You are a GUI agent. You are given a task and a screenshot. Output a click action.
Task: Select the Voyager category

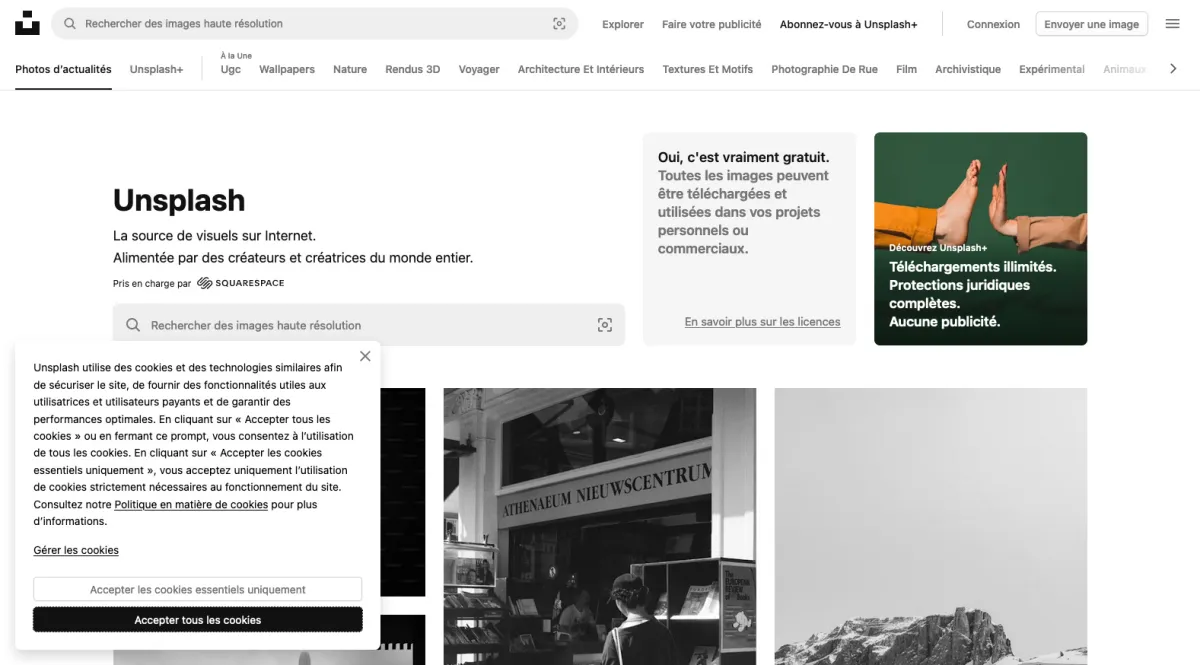coord(479,69)
